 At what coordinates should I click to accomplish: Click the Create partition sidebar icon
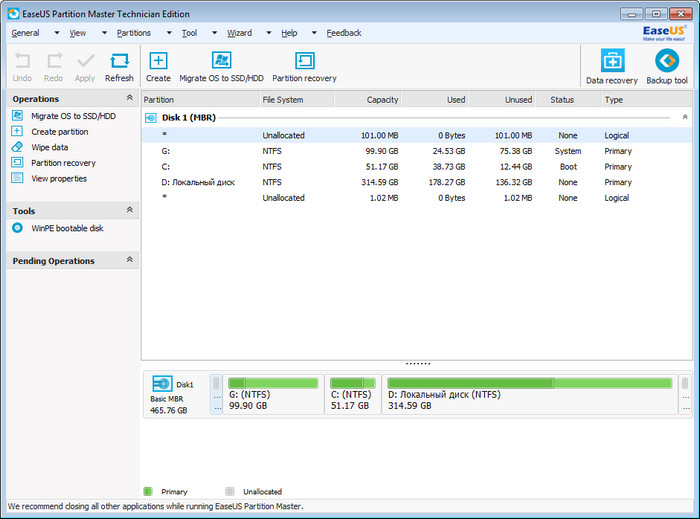coord(17,131)
